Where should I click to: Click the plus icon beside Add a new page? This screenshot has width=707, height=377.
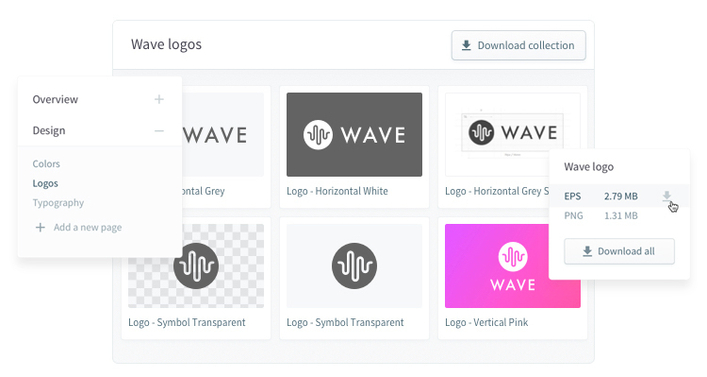(x=40, y=227)
